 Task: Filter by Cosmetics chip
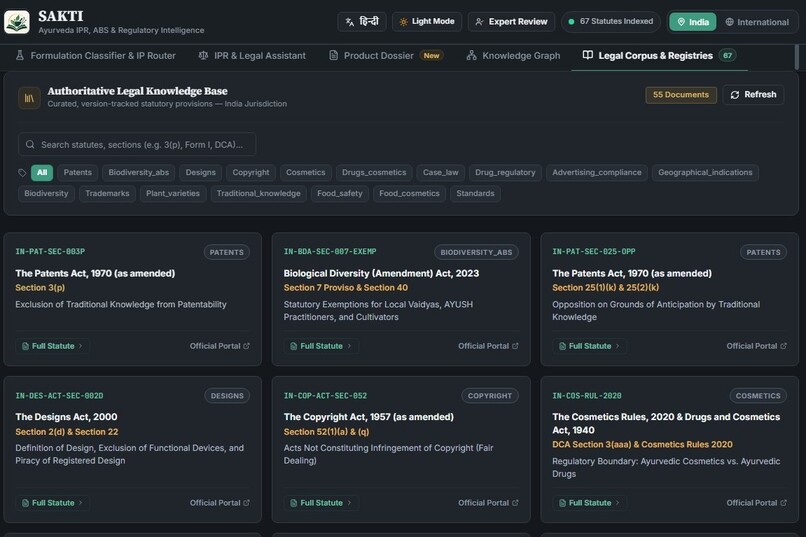305,173
